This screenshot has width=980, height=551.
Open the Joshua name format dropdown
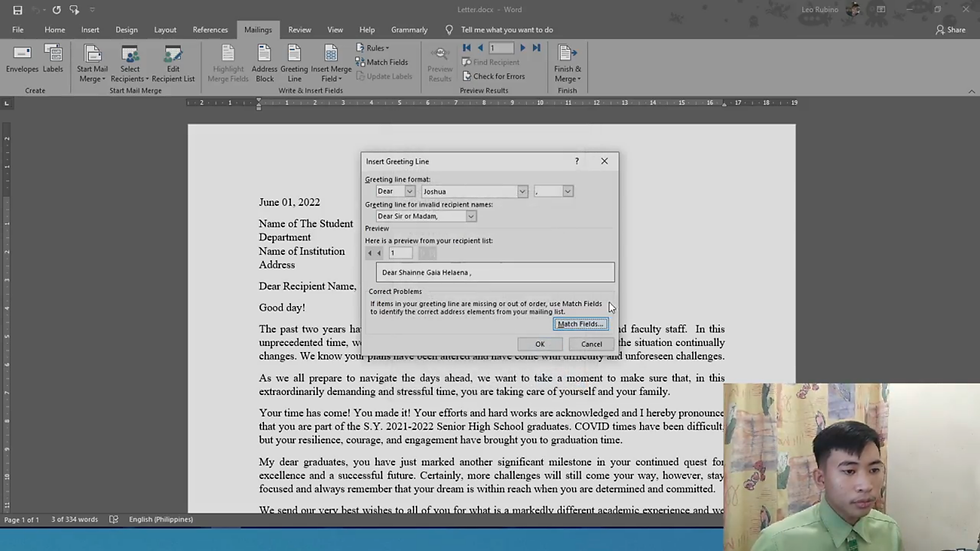(x=522, y=191)
